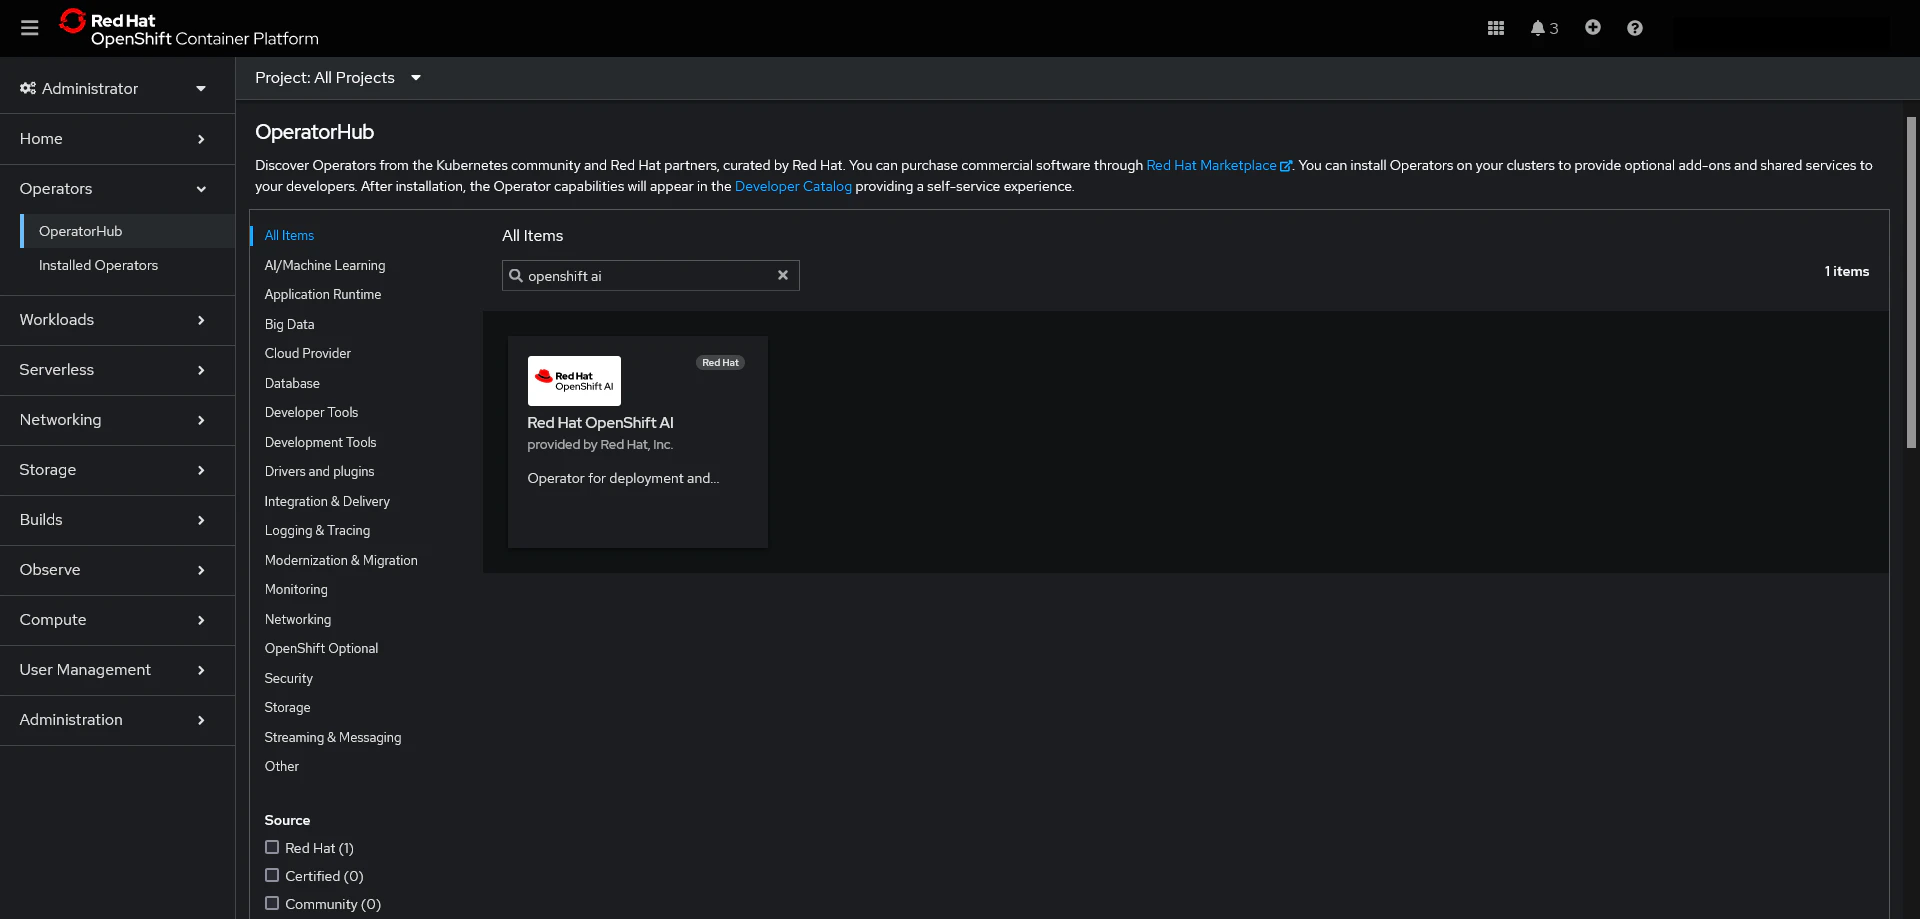Toggle the hamburger navigation menu
1920x919 pixels.
coord(30,28)
